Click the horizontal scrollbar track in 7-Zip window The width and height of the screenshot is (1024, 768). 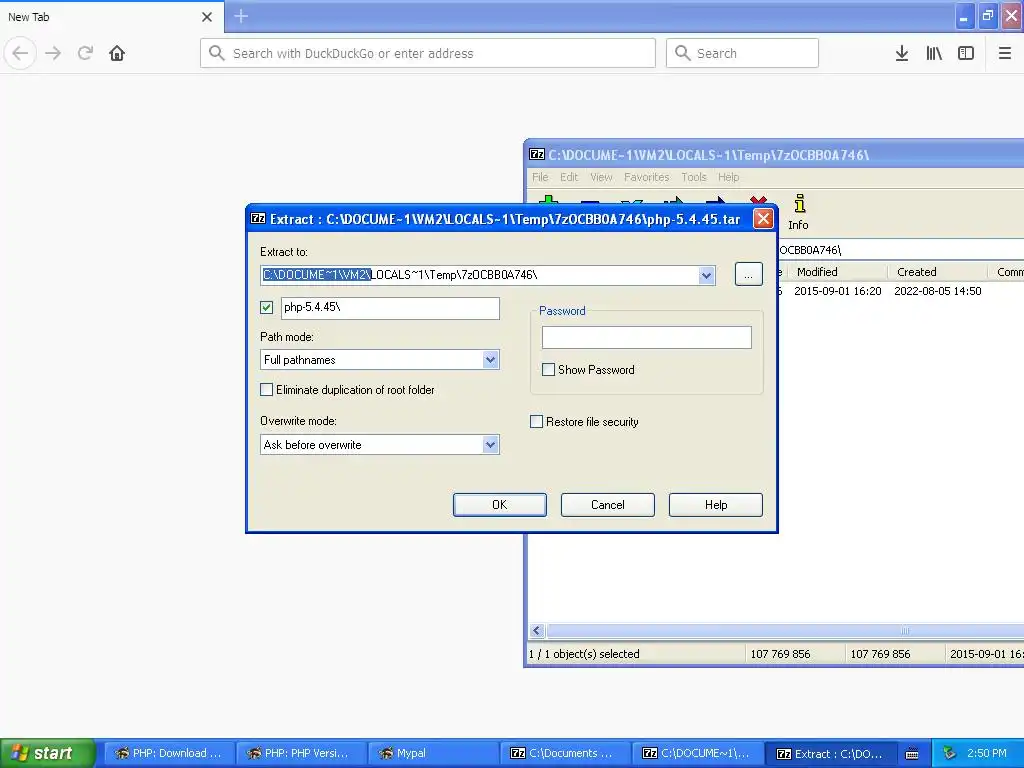click(784, 631)
